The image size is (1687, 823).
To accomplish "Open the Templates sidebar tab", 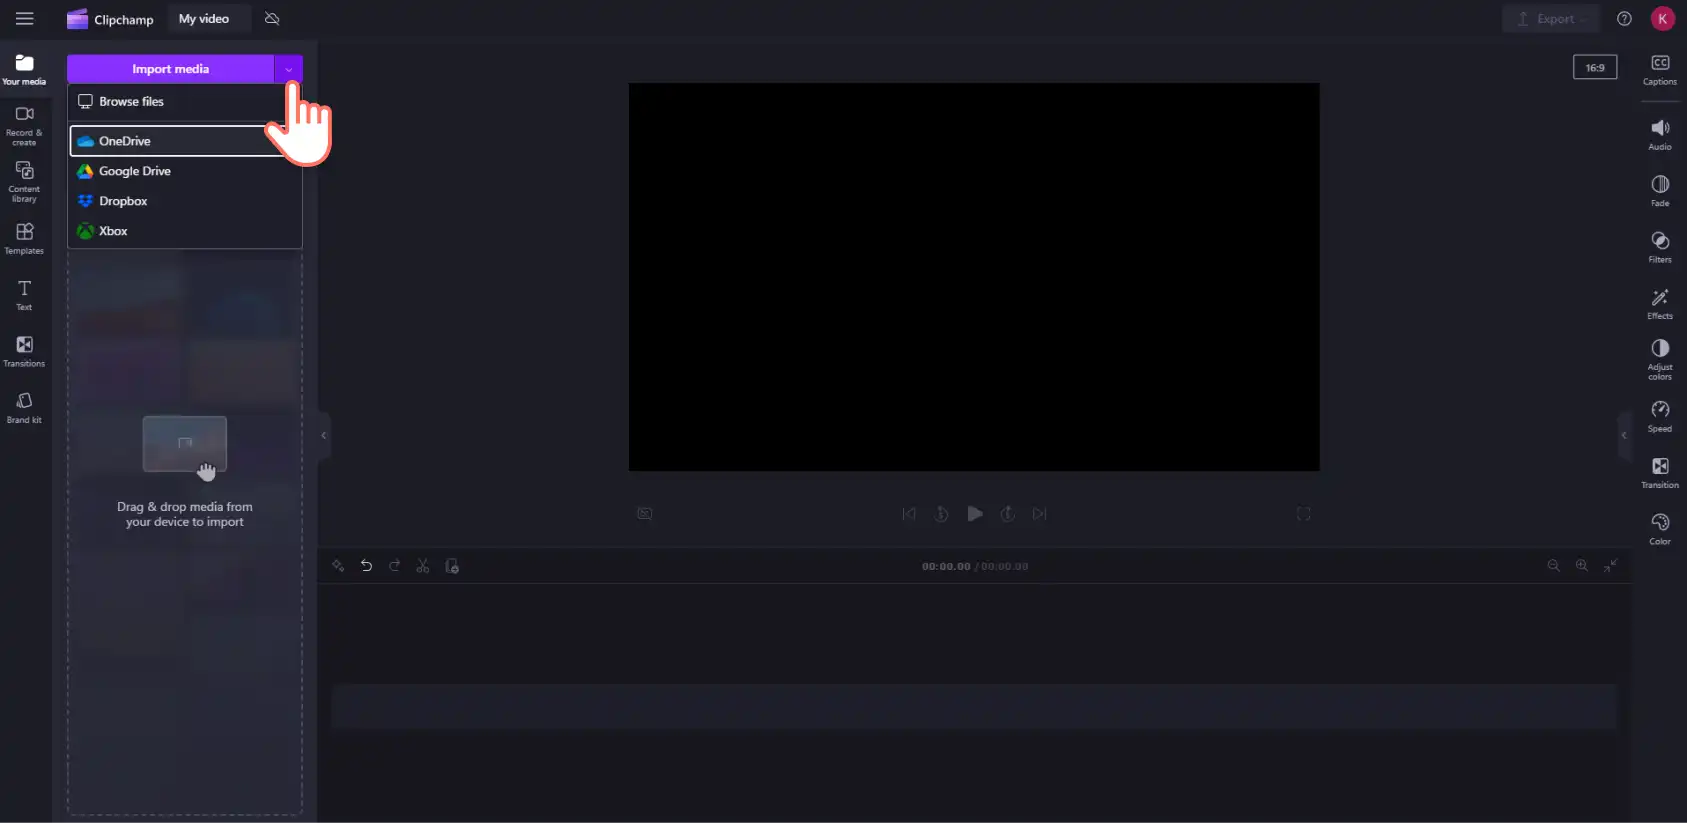I will coord(24,238).
